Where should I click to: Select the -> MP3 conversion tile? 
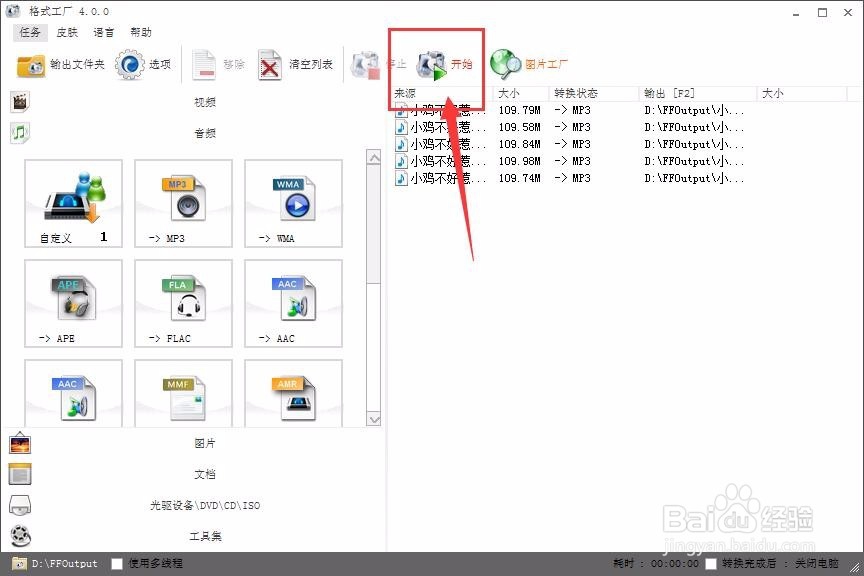183,203
